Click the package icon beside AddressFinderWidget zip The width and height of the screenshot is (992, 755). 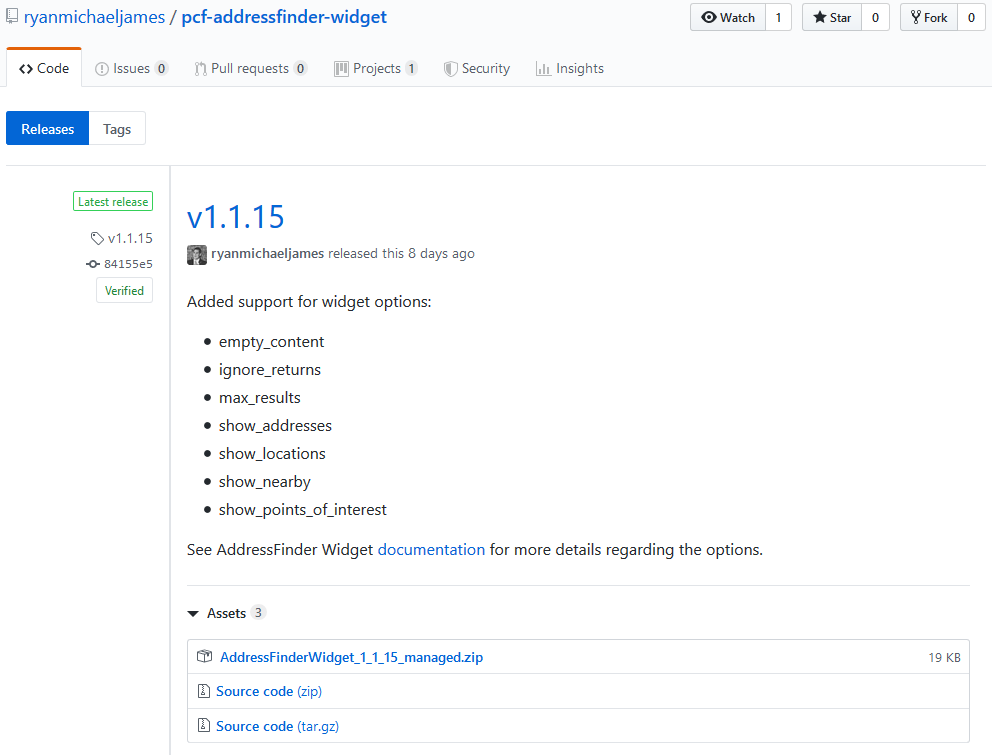point(204,657)
